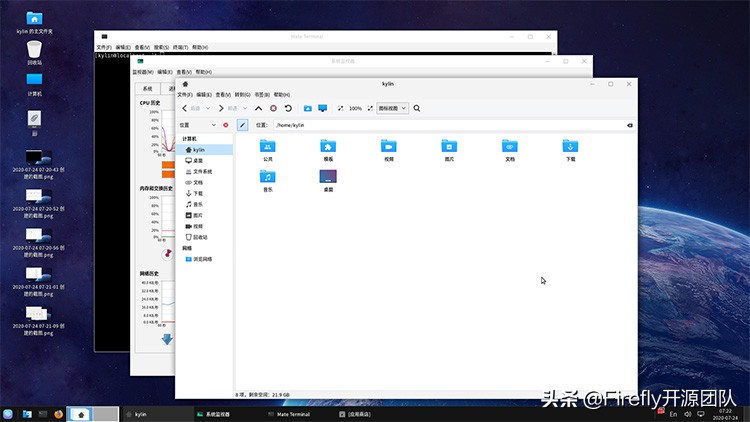
Task: Select the 视频 folder icon in file view
Action: pos(388,146)
